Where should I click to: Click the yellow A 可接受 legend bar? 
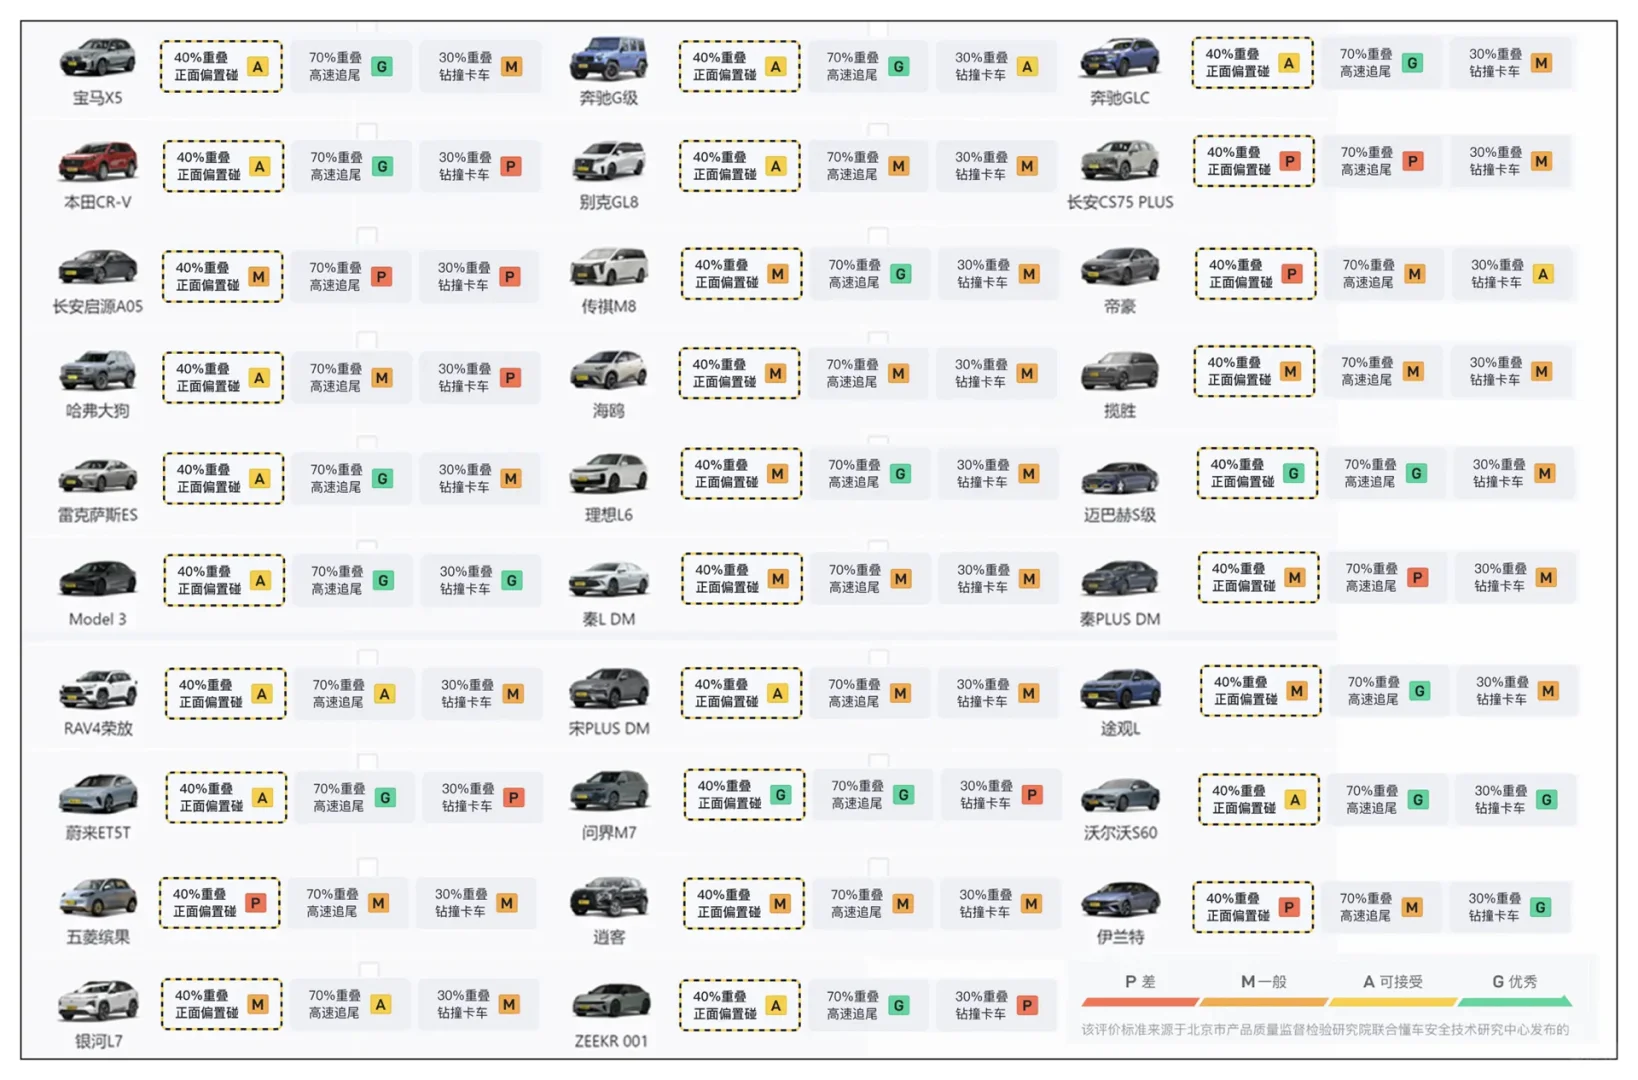[x=1392, y=1001]
